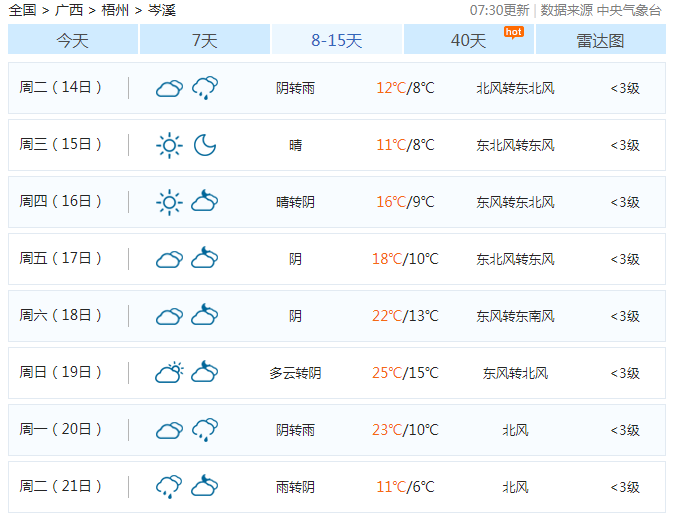Image resolution: width=673 pixels, height=521 pixels.
Task: Click the cloudy day icon for Tuesday 14th
Action: [169, 88]
